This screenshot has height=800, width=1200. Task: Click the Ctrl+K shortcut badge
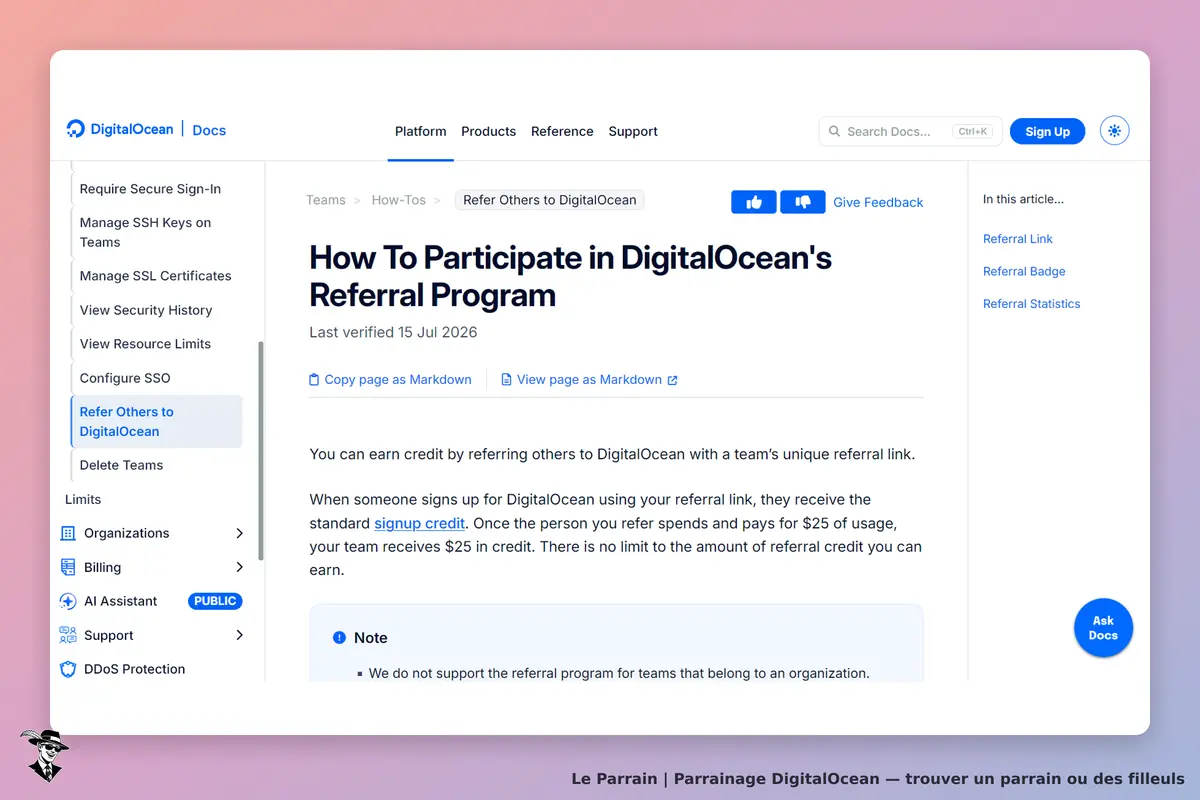[973, 131]
